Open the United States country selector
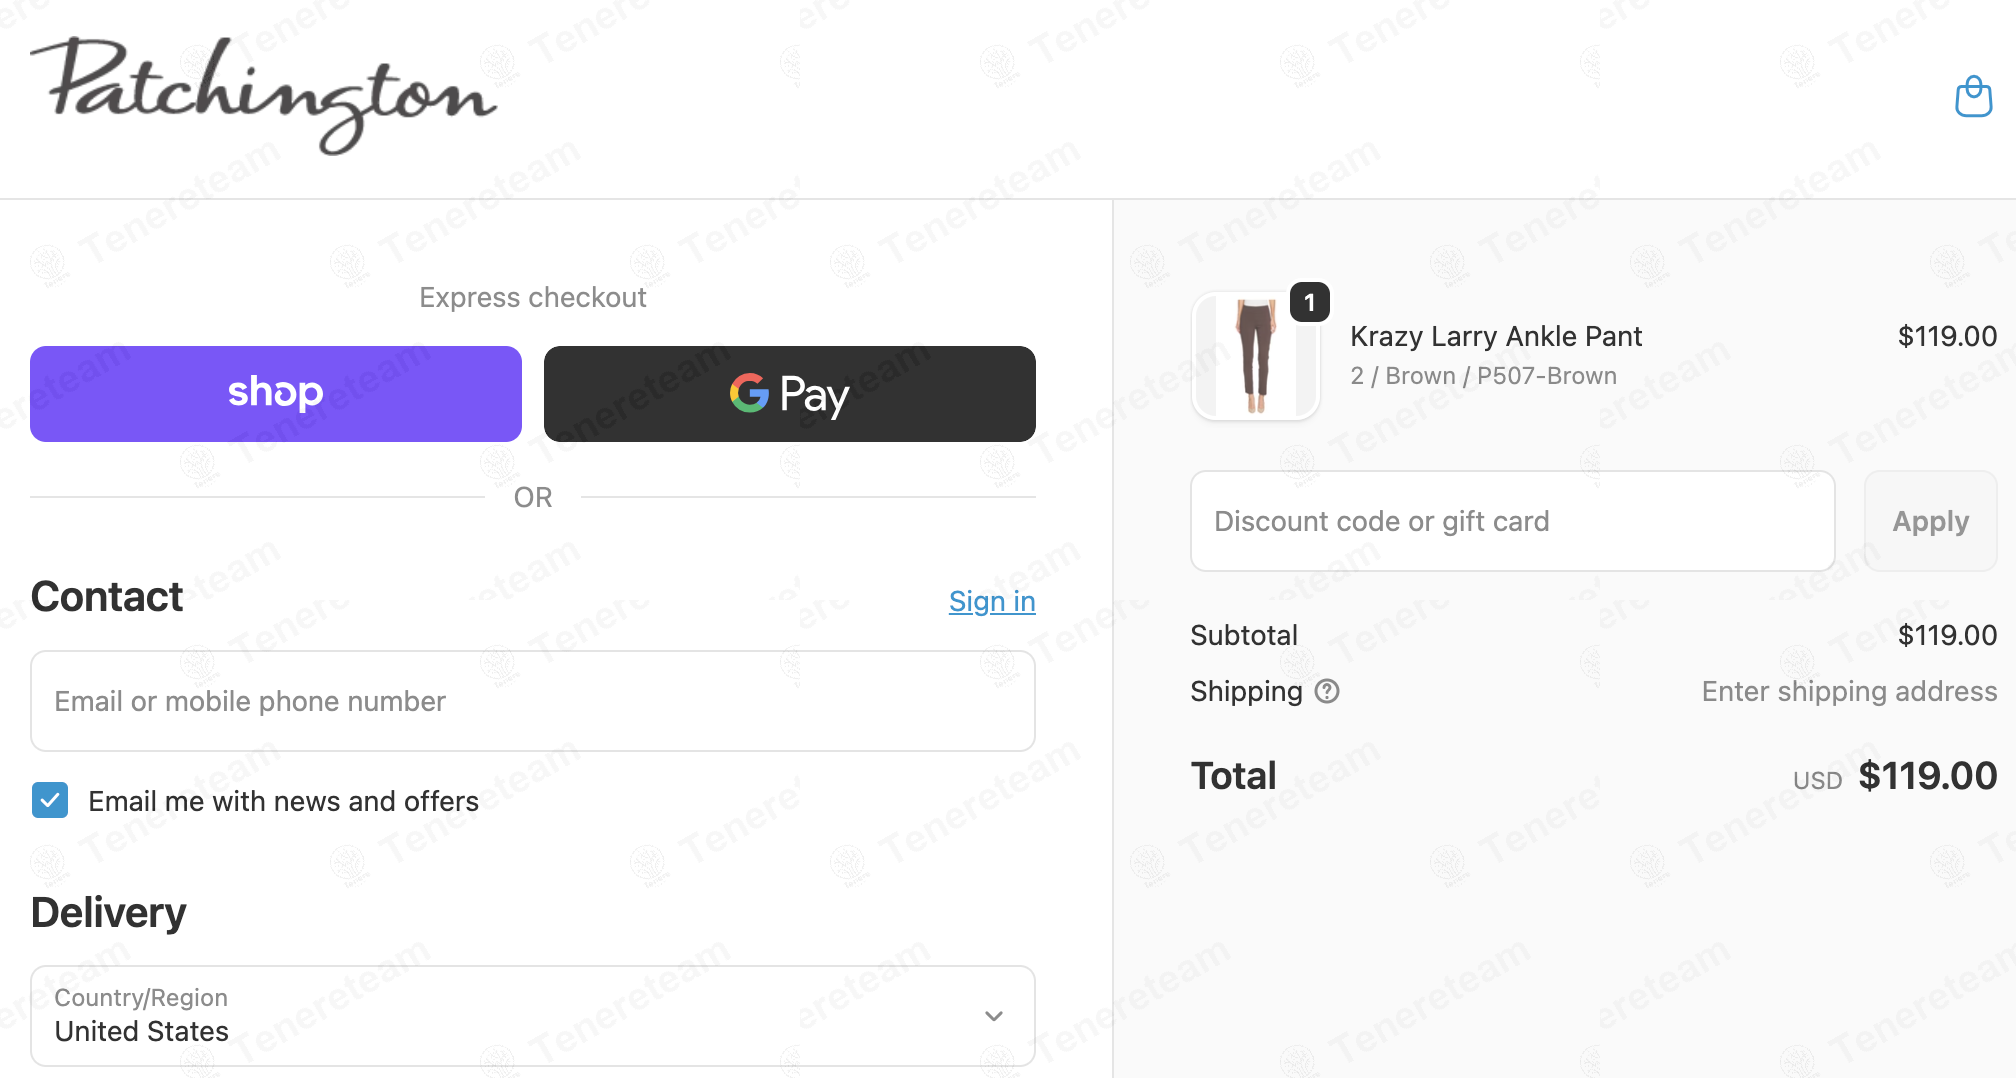The image size is (2016, 1078). click(x=533, y=1016)
